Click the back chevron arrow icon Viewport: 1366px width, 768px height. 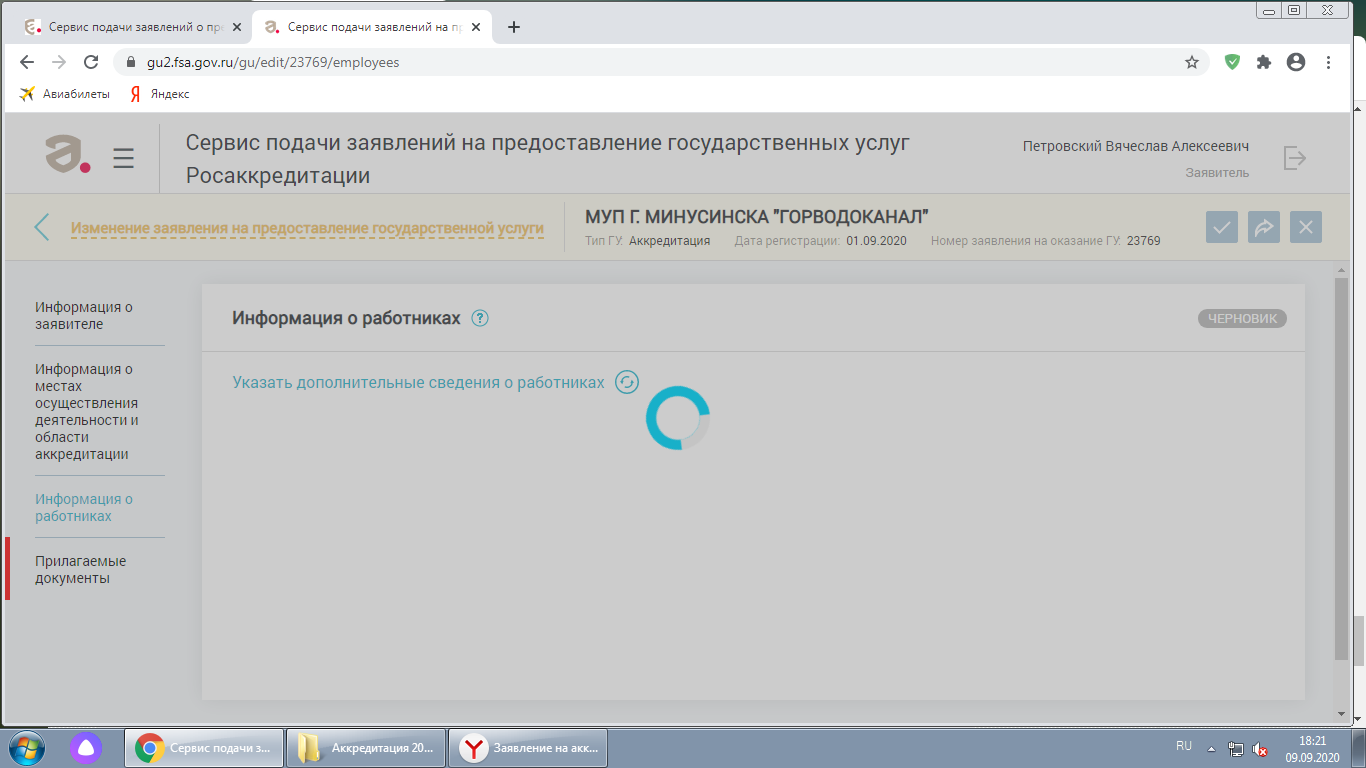pyautogui.click(x=41, y=227)
